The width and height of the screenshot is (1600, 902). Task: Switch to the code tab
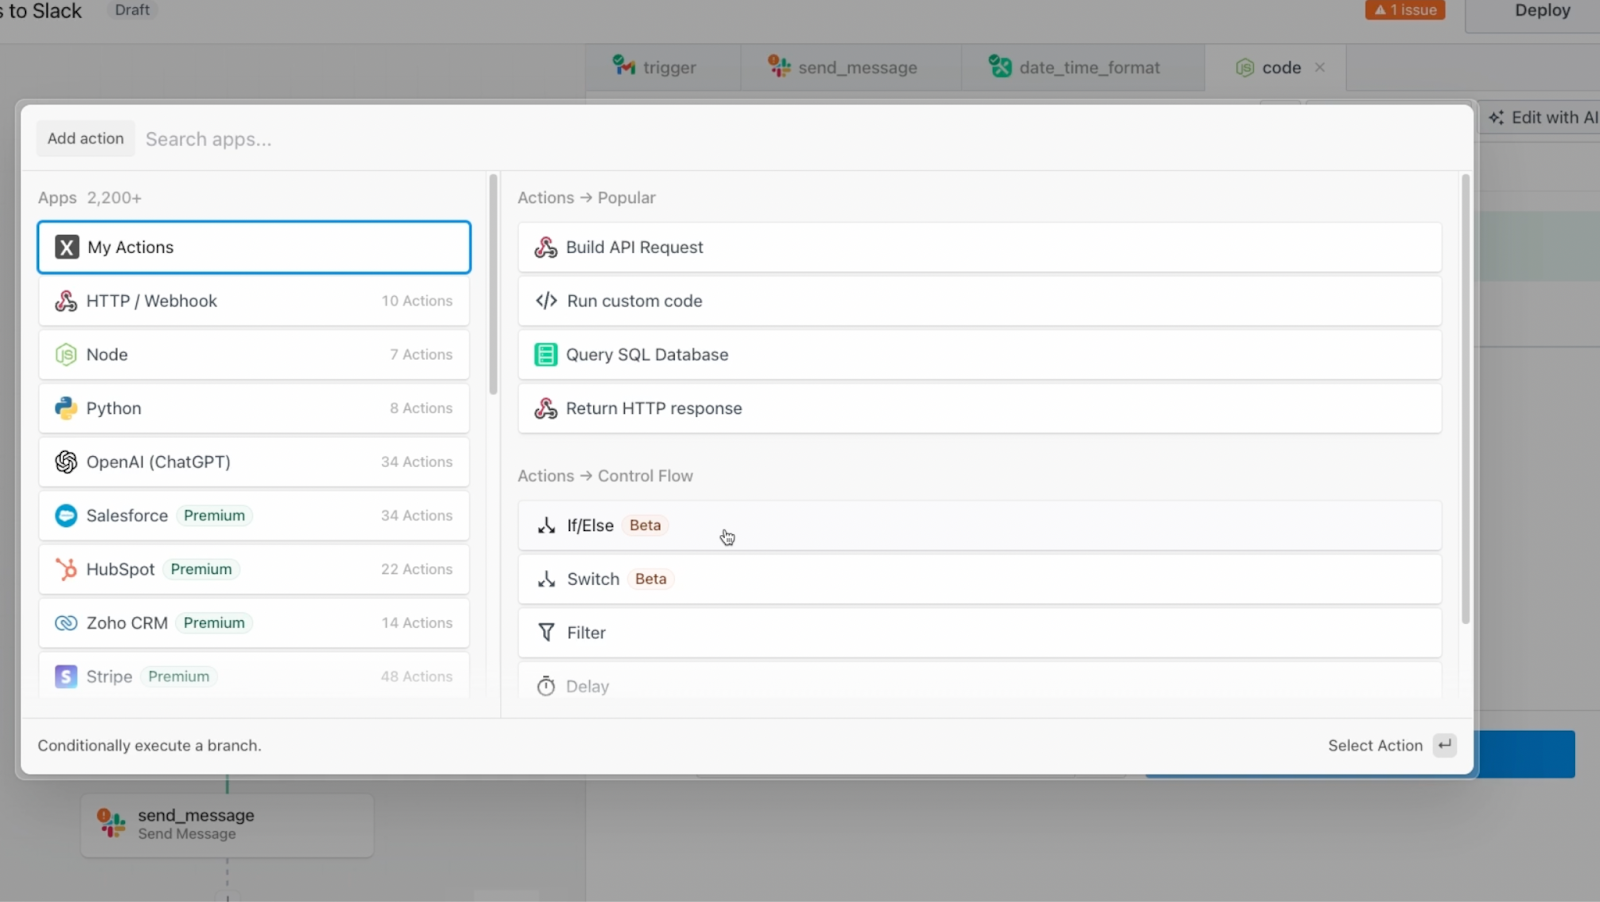(1276, 67)
